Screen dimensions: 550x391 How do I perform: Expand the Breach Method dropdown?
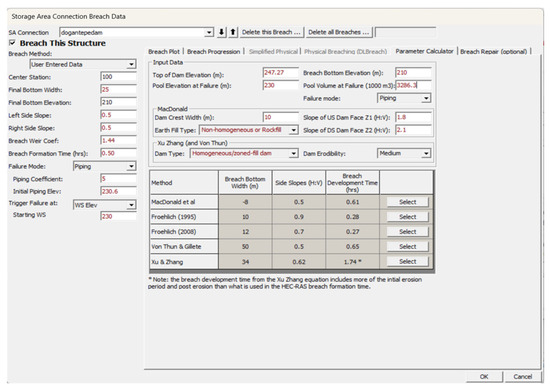click(131, 65)
